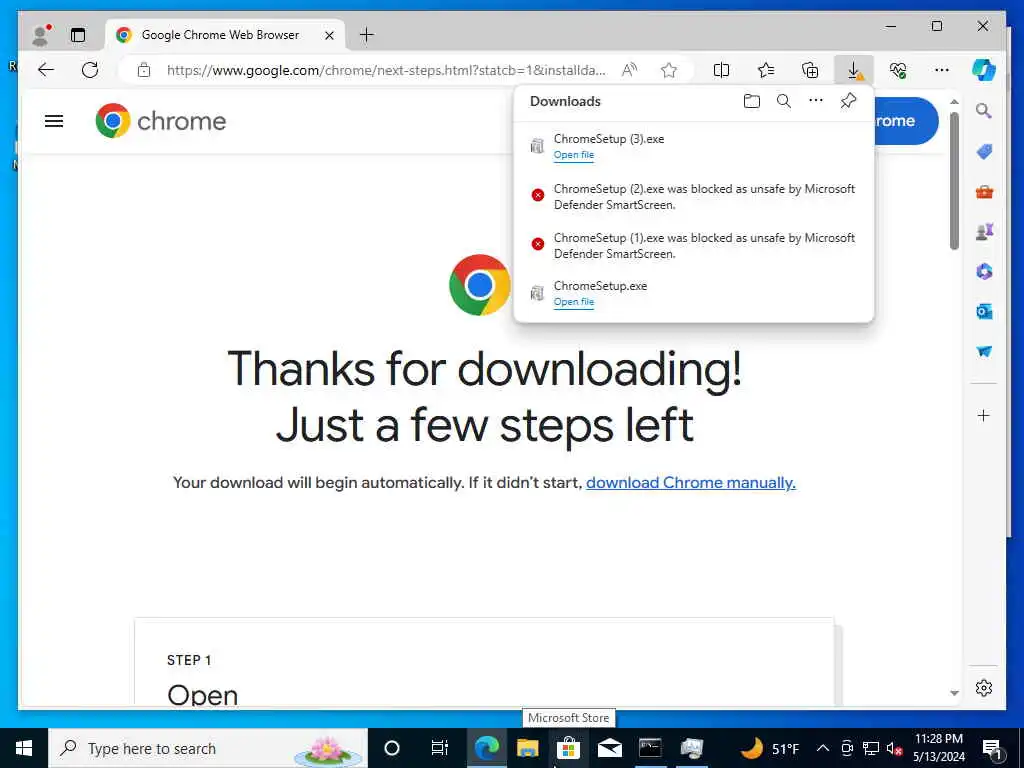This screenshot has height=768, width=1024.
Task: Go back to the previous page
Action: point(46,70)
